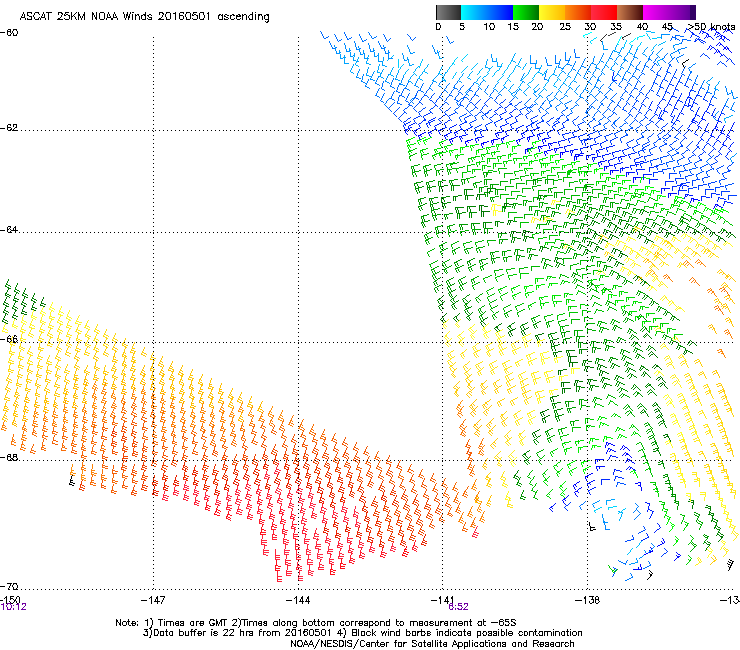The height and width of the screenshot is (650, 740).
Task: Select the latitude label "-66"
Action: [9, 339]
